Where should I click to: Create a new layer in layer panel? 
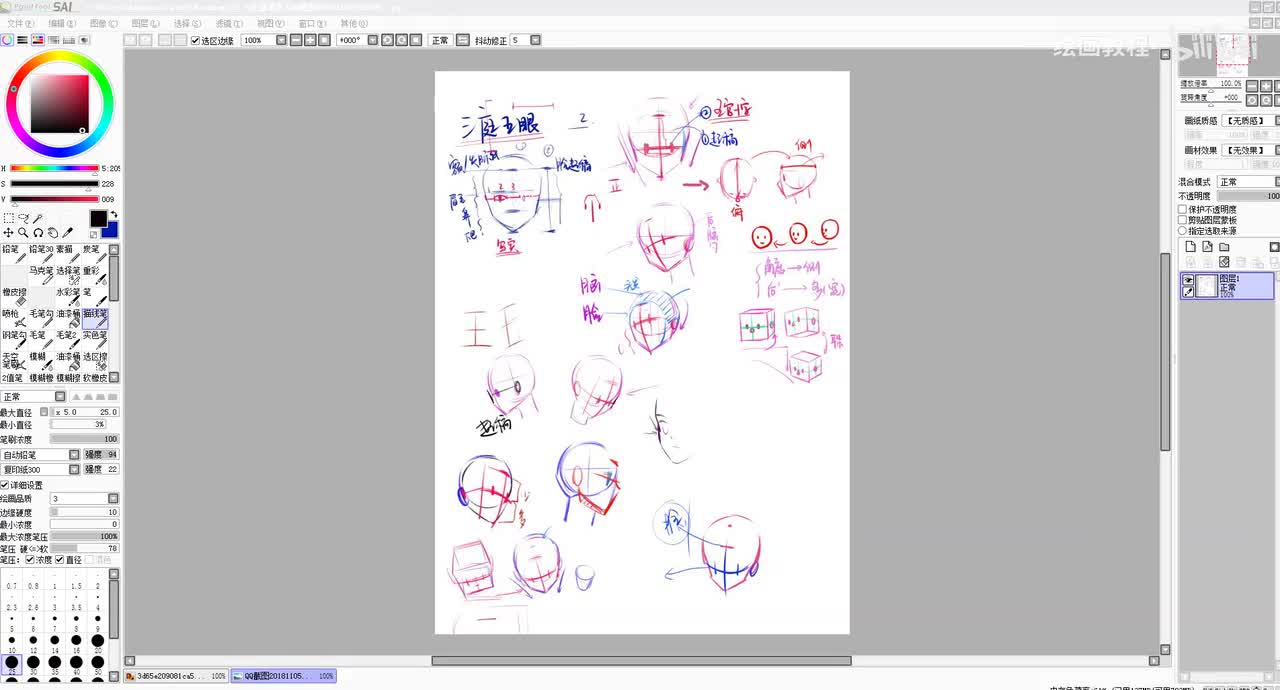coord(1190,246)
